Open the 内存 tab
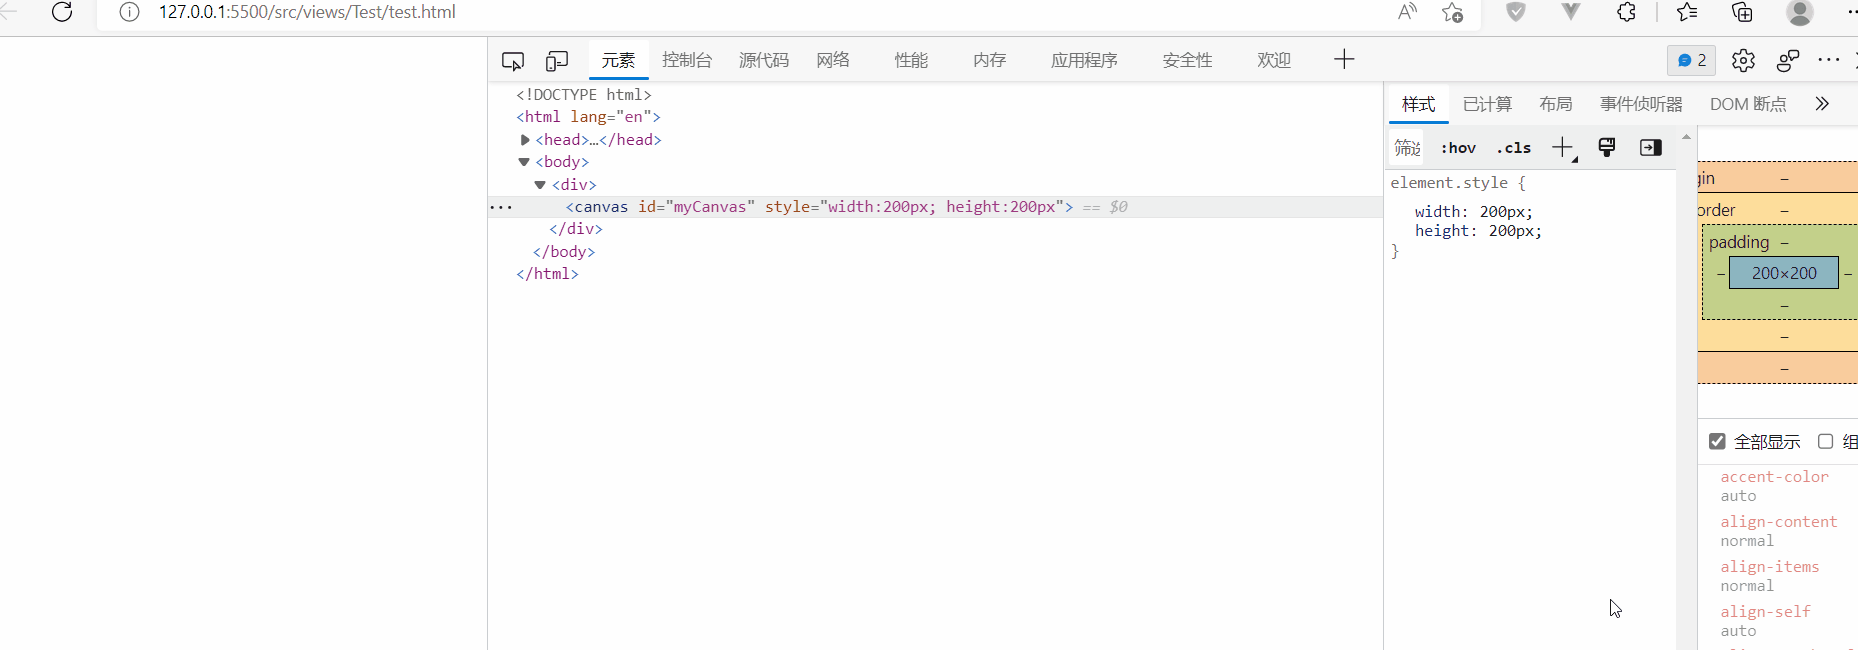Image resolution: width=1858 pixels, height=650 pixels. [990, 60]
